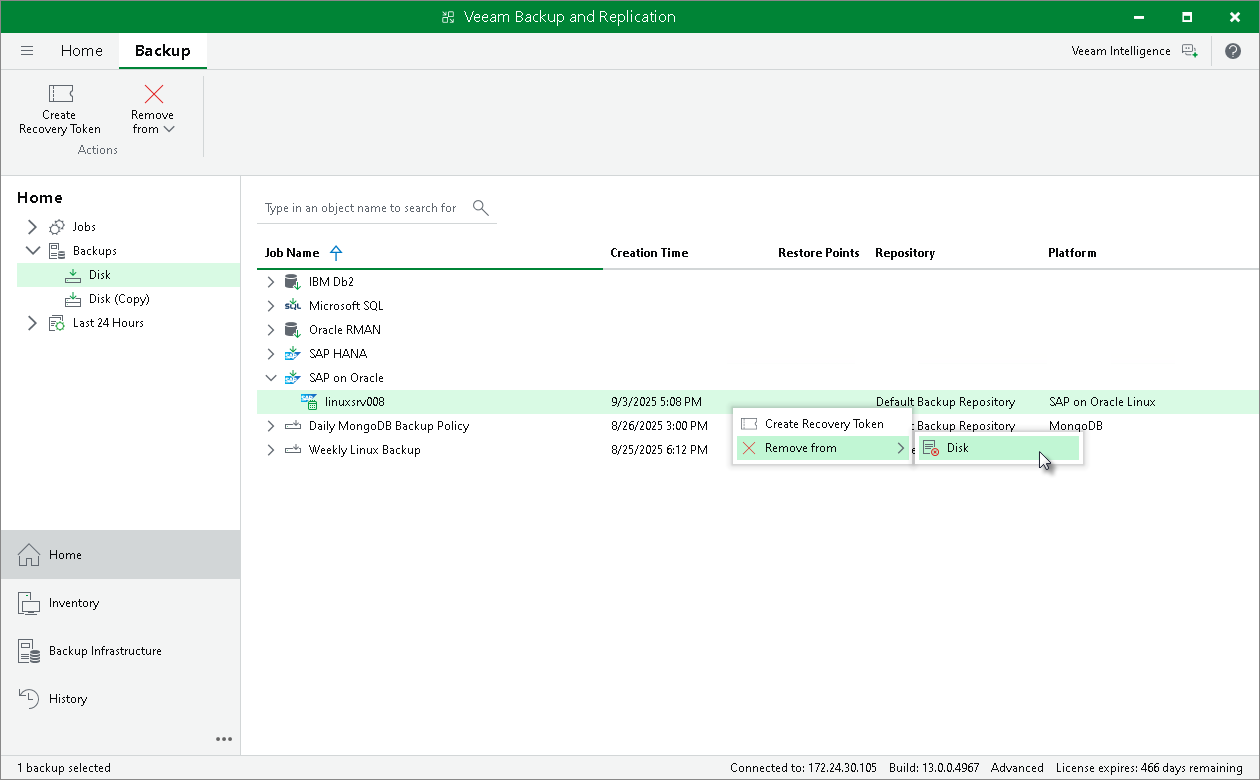Click the linuxsrv008 backup icon

[309, 402]
